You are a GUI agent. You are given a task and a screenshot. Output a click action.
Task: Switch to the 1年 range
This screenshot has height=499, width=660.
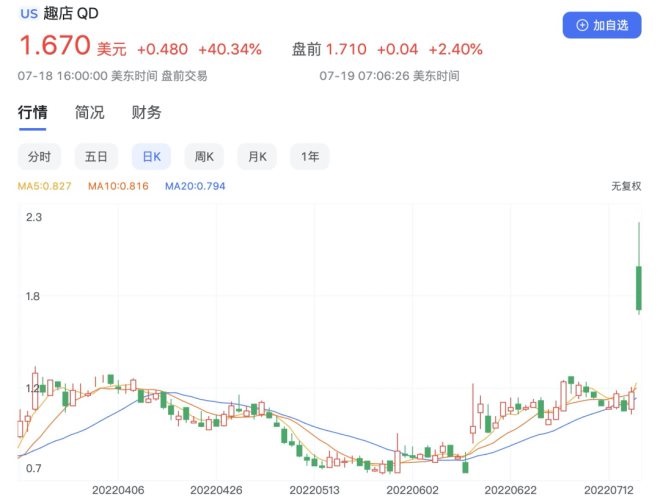click(311, 156)
